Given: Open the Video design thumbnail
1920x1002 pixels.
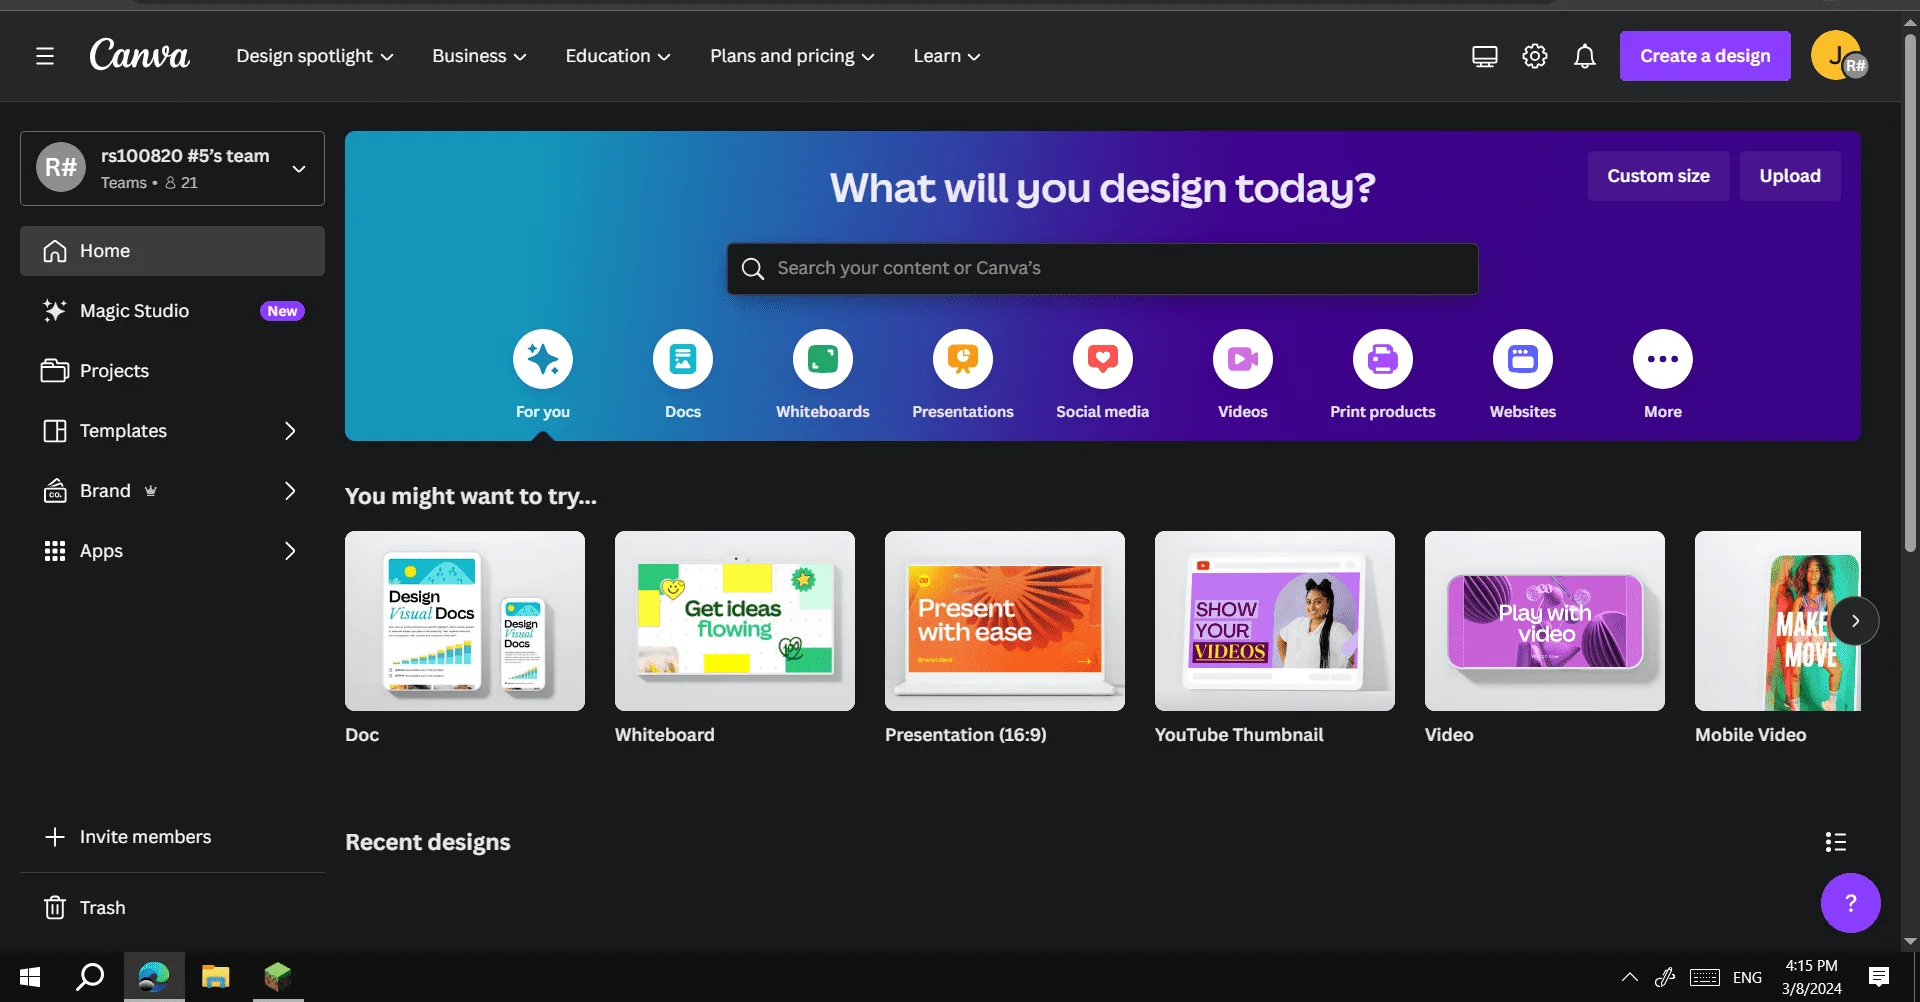Looking at the screenshot, I should pos(1545,621).
